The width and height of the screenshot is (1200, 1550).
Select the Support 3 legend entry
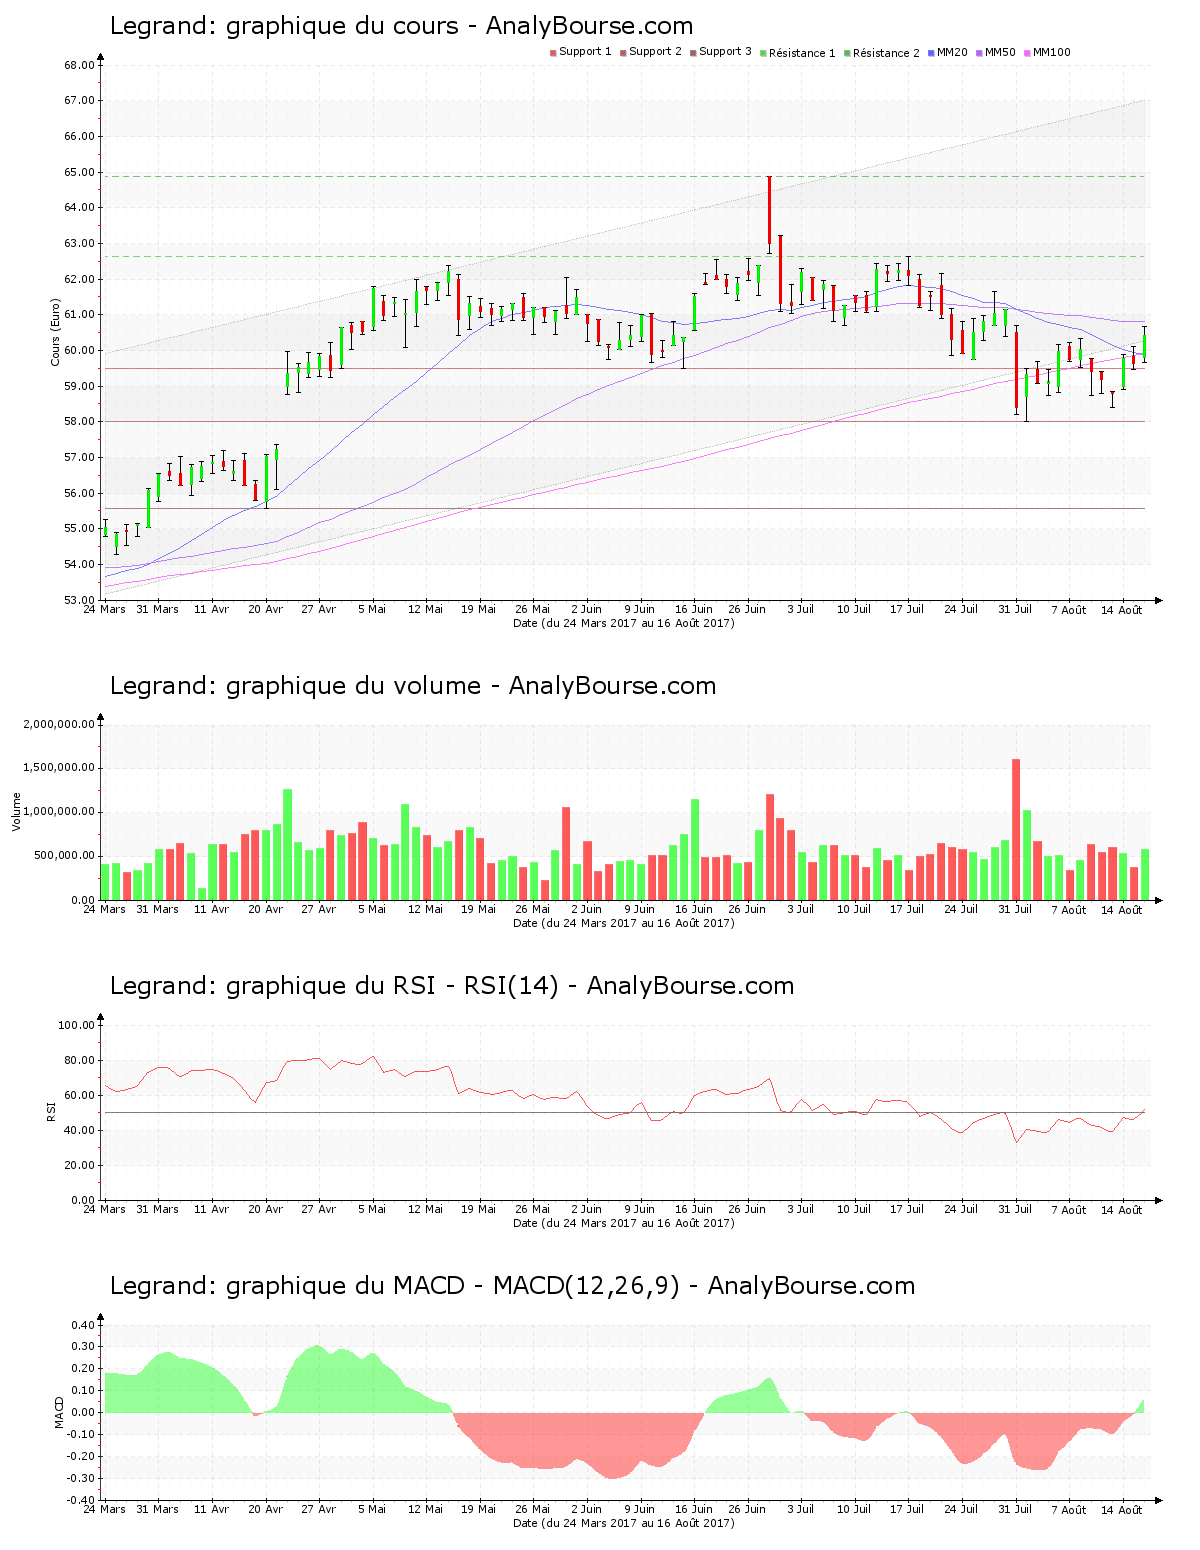[721, 52]
